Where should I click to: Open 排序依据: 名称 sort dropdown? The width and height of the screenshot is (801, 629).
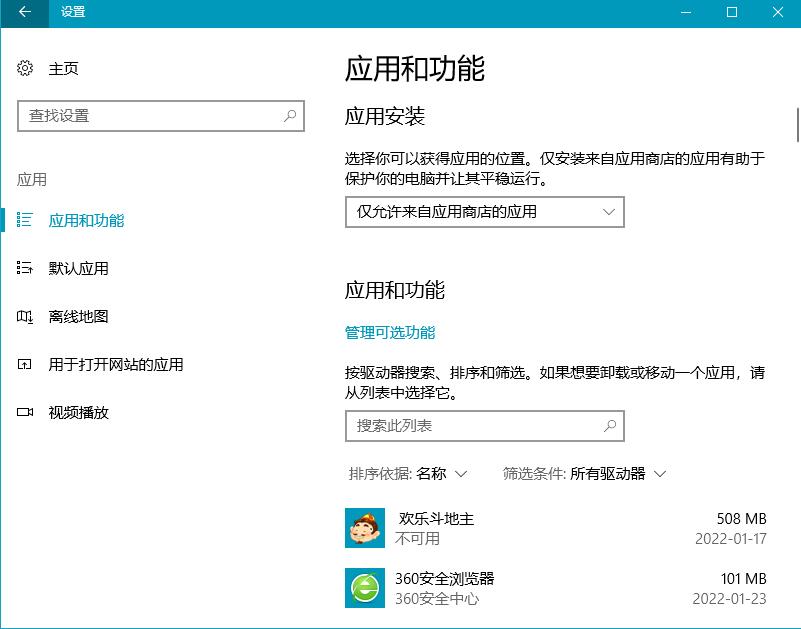tap(408, 474)
